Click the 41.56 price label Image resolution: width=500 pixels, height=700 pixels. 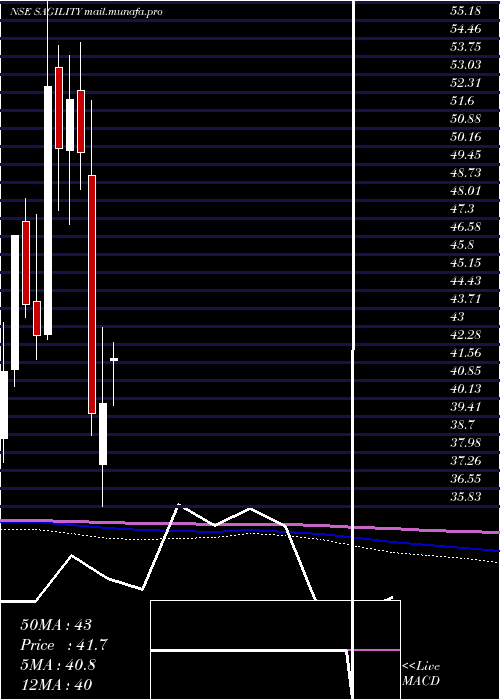coord(466,353)
